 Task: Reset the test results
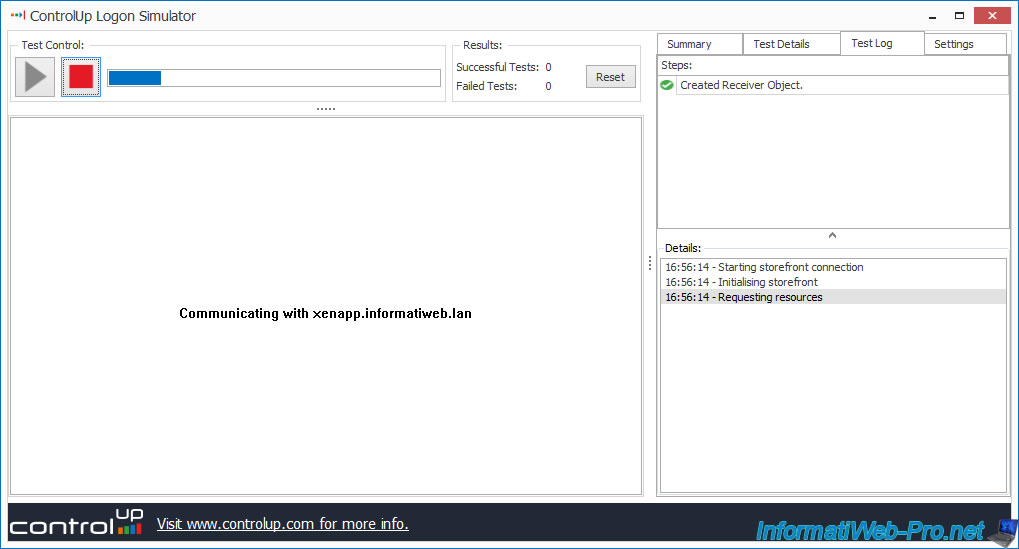coord(610,77)
